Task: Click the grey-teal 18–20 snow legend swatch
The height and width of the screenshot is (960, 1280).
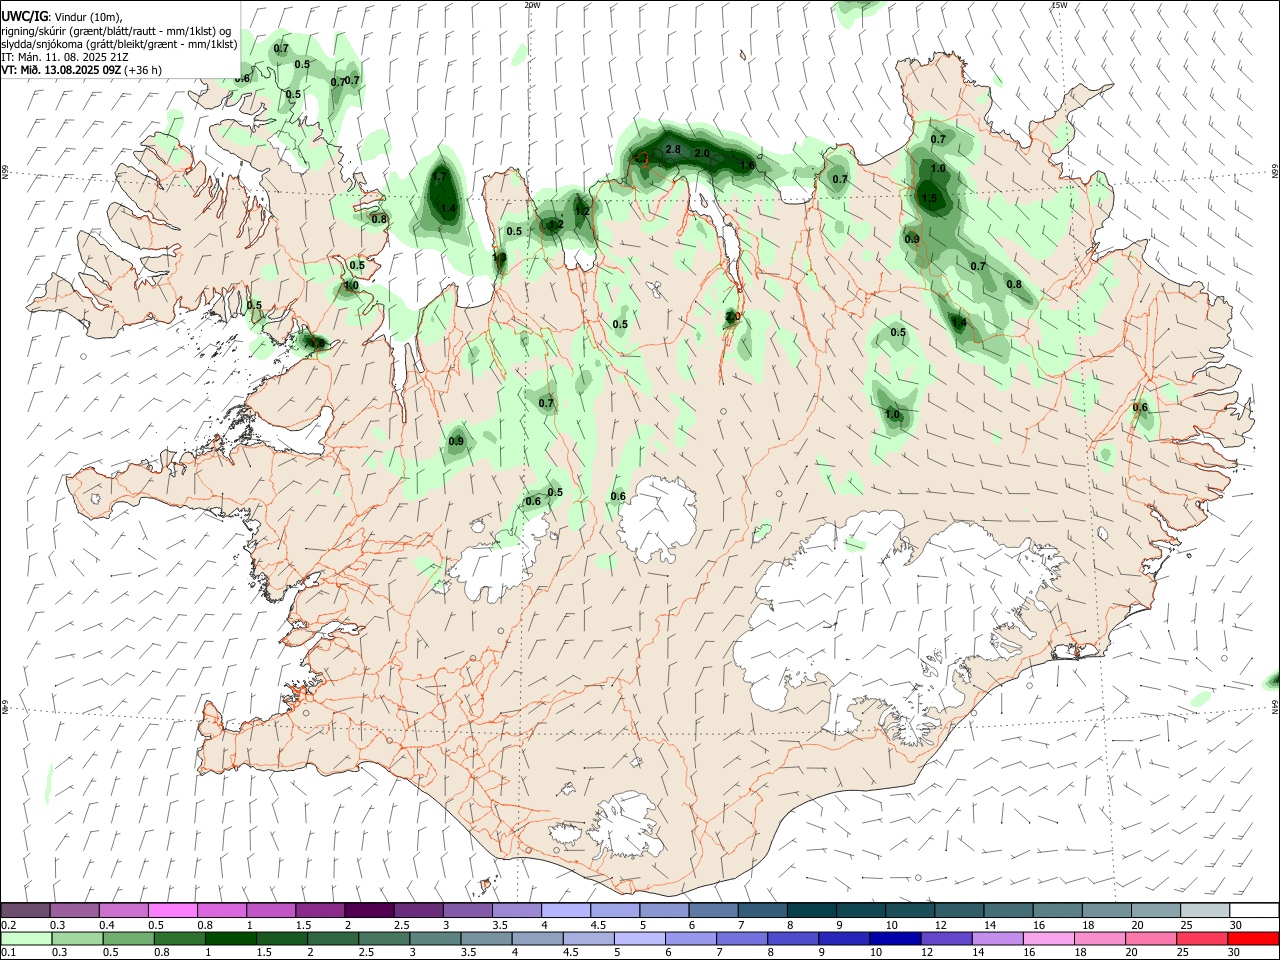Action: [x=1107, y=911]
